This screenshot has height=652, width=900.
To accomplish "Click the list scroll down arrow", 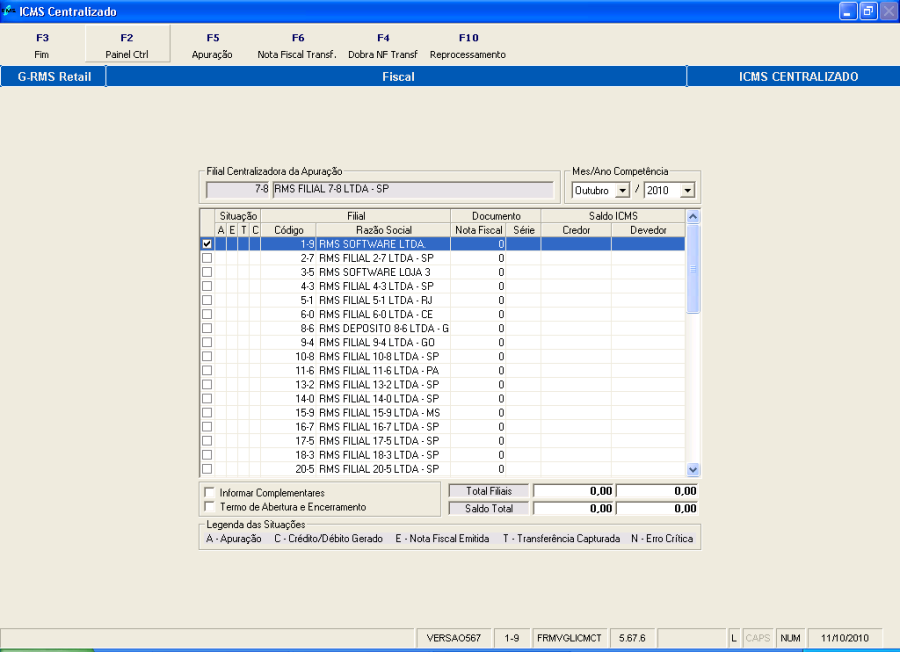I will click(693, 469).
